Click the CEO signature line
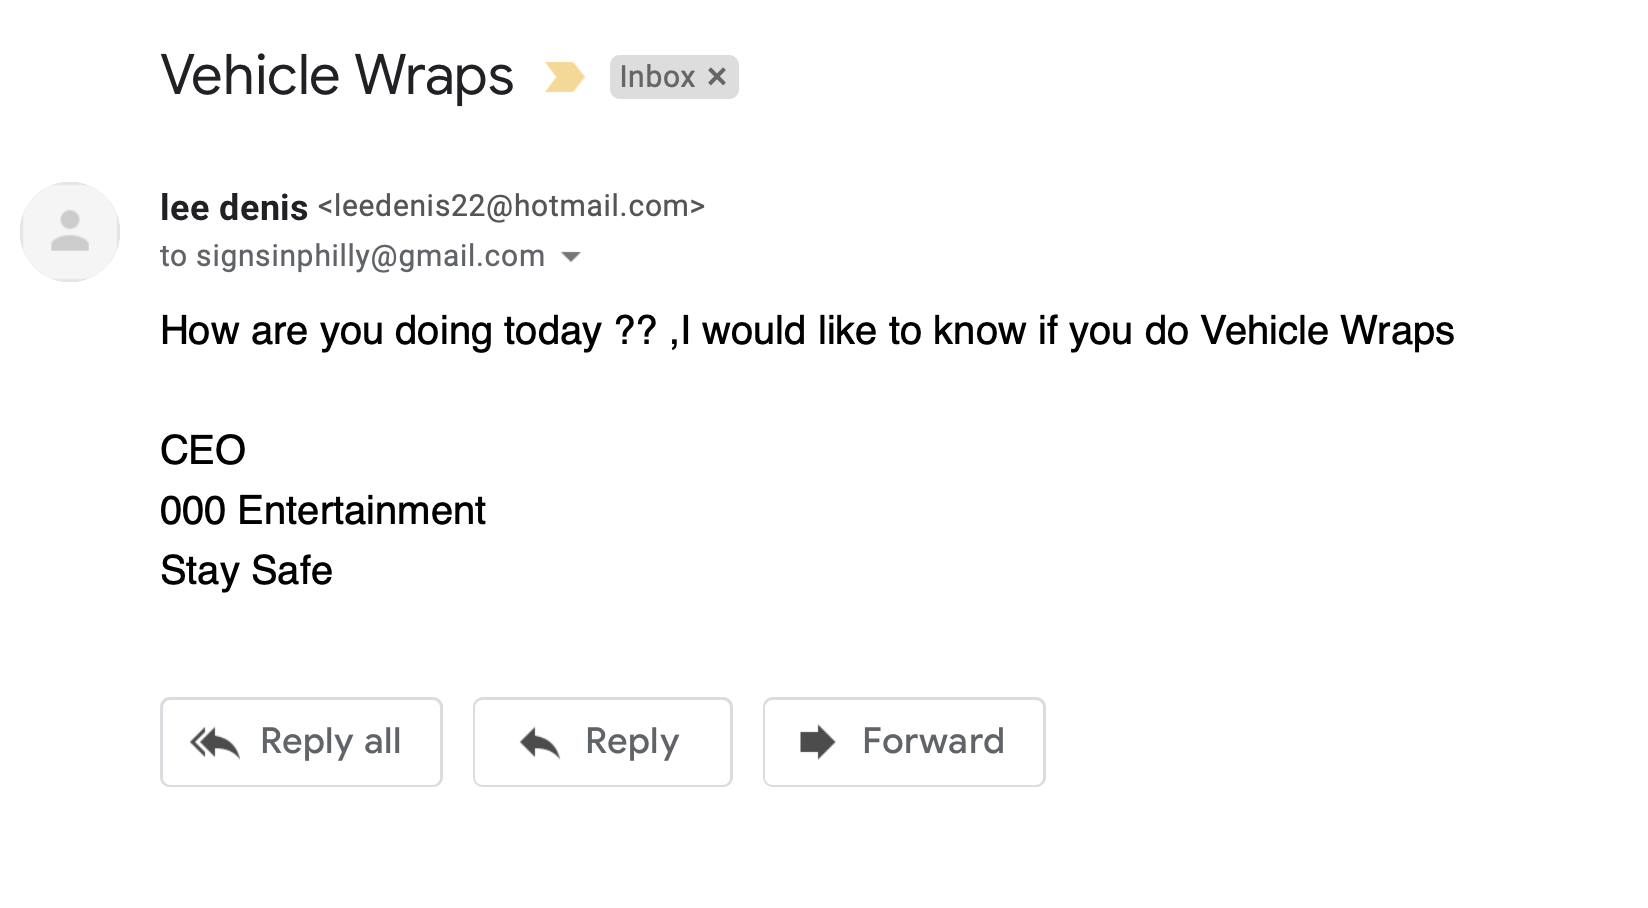The height and width of the screenshot is (908, 1648). (203, 451)
